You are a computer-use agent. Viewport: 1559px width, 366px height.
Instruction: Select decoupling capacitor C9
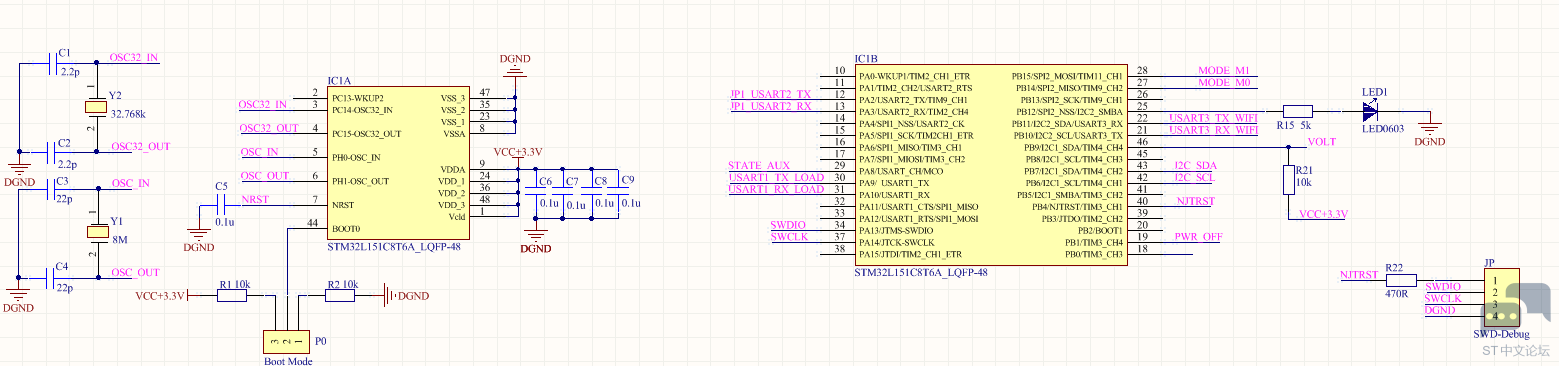619,192
